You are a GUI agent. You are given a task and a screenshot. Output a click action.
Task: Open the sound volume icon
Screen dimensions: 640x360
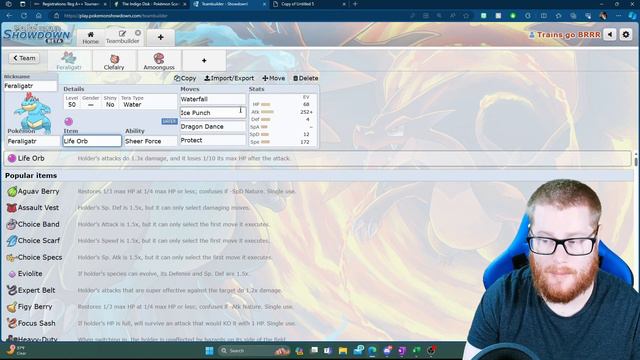(610, 35)
